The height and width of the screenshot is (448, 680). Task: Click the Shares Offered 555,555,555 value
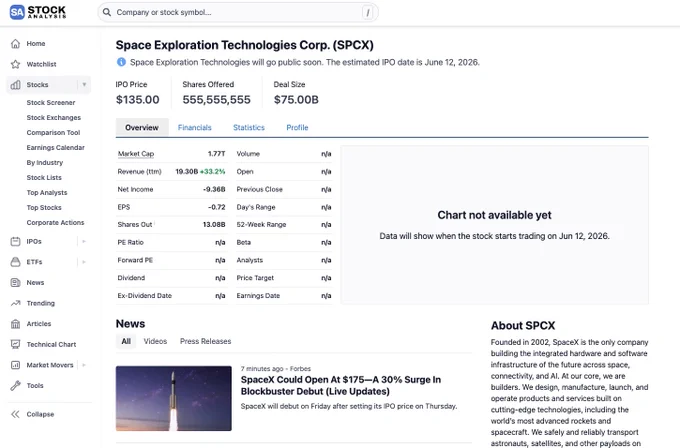tap(216, 100)
